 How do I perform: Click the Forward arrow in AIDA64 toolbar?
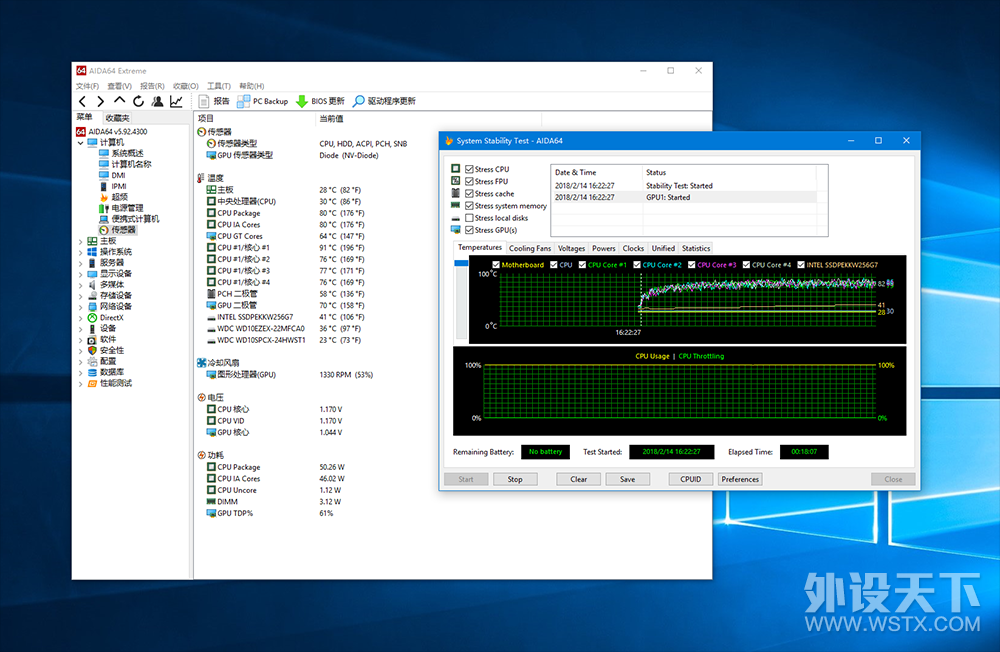[x=101, y=101]
